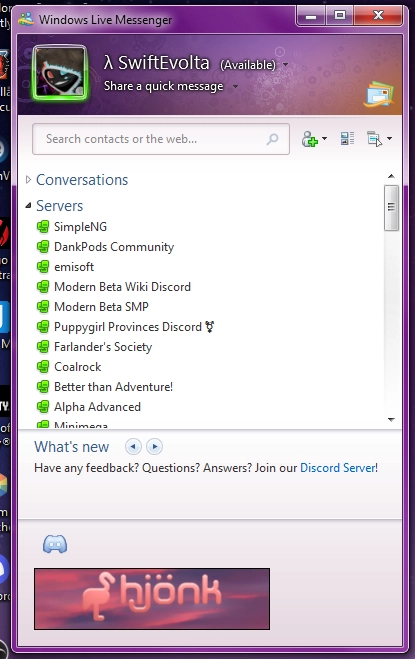Click the search magnifier icon
The image size is (415, 659).
pos(272,139)
